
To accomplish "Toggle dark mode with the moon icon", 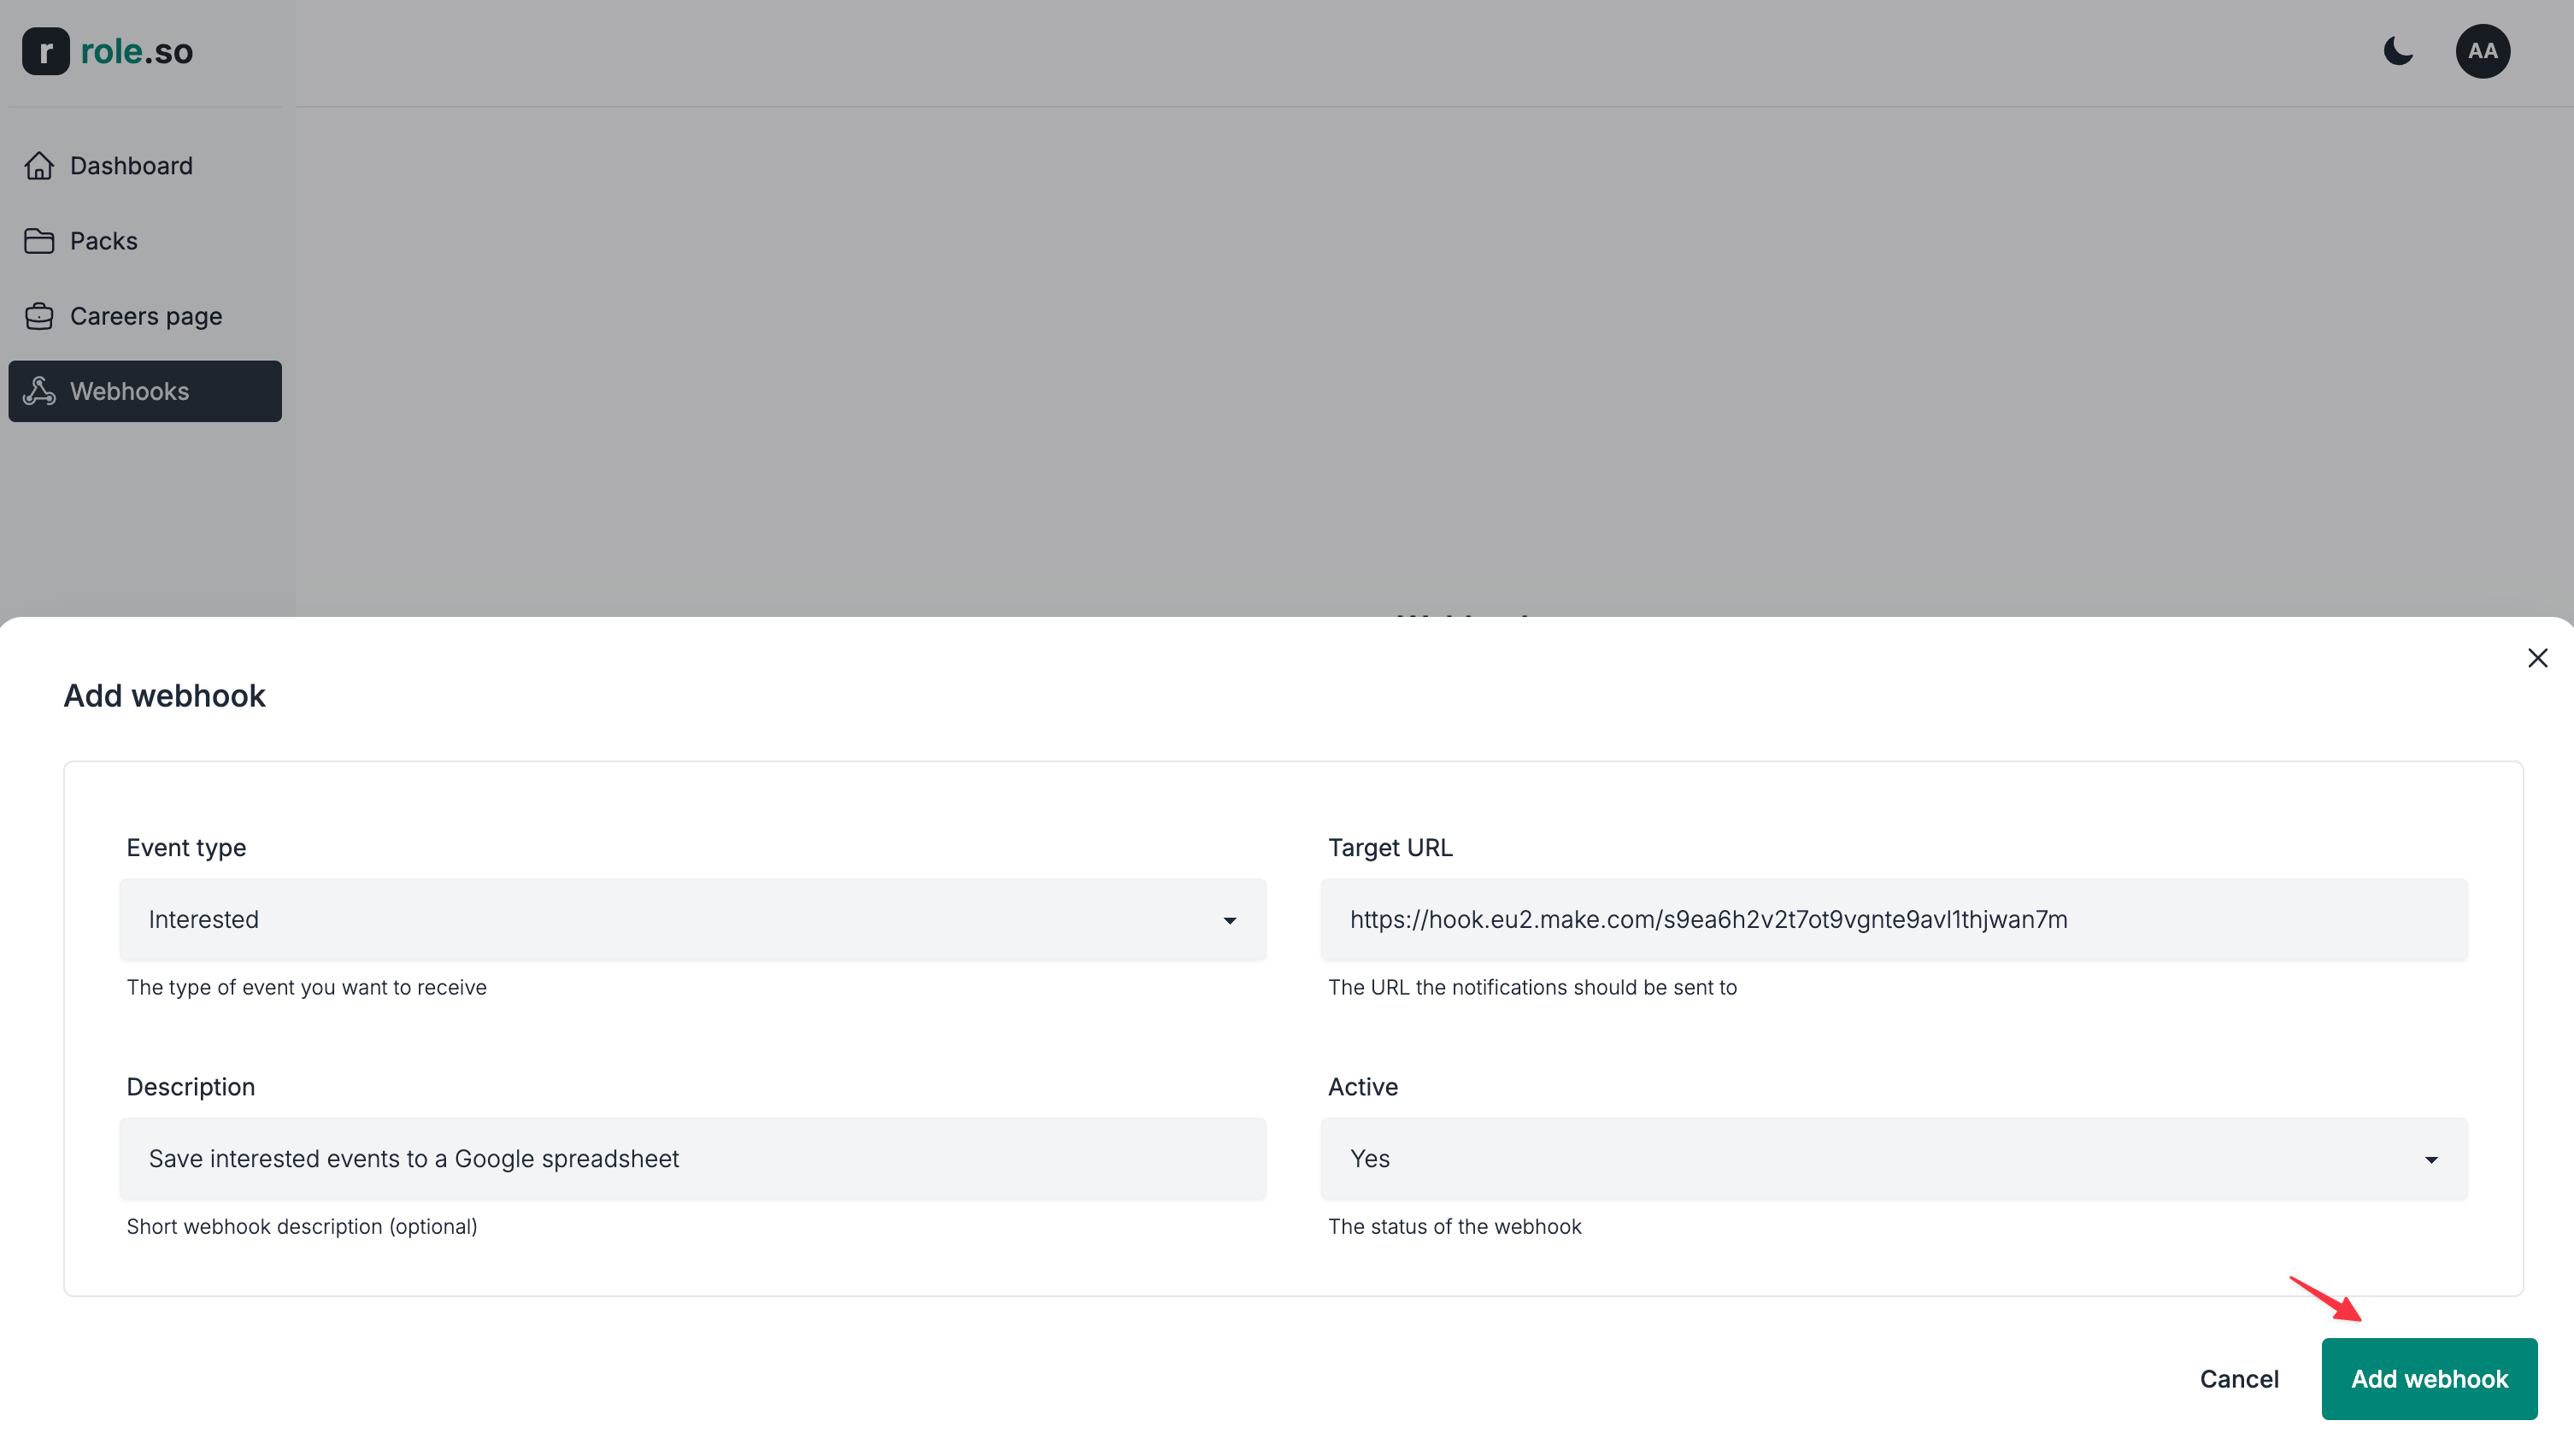I will [x=2398, y=51].
